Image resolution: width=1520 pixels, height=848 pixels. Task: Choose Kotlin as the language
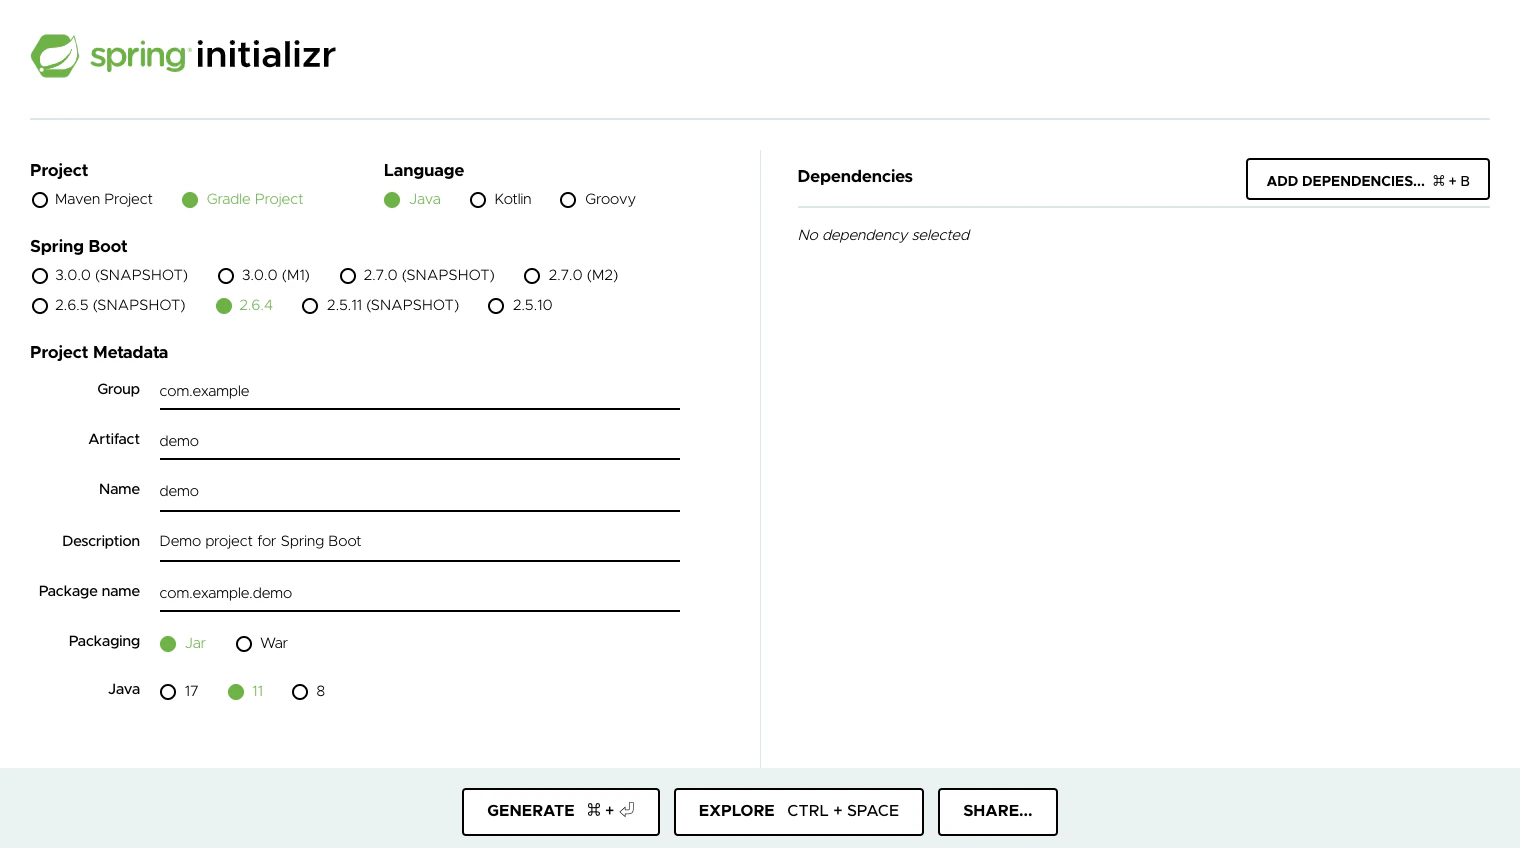point(500,199)
